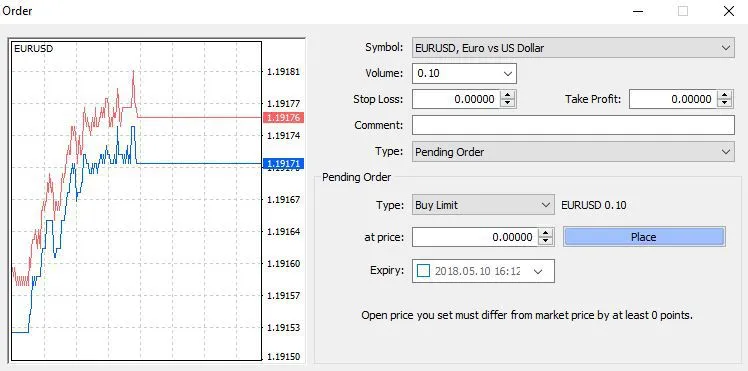Focus the Comment text field

573,125
